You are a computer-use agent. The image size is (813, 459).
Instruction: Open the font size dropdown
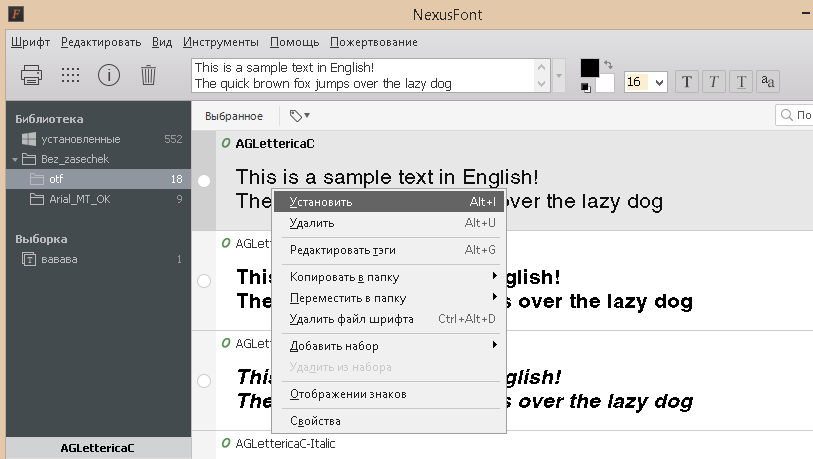tap(659, 82)
